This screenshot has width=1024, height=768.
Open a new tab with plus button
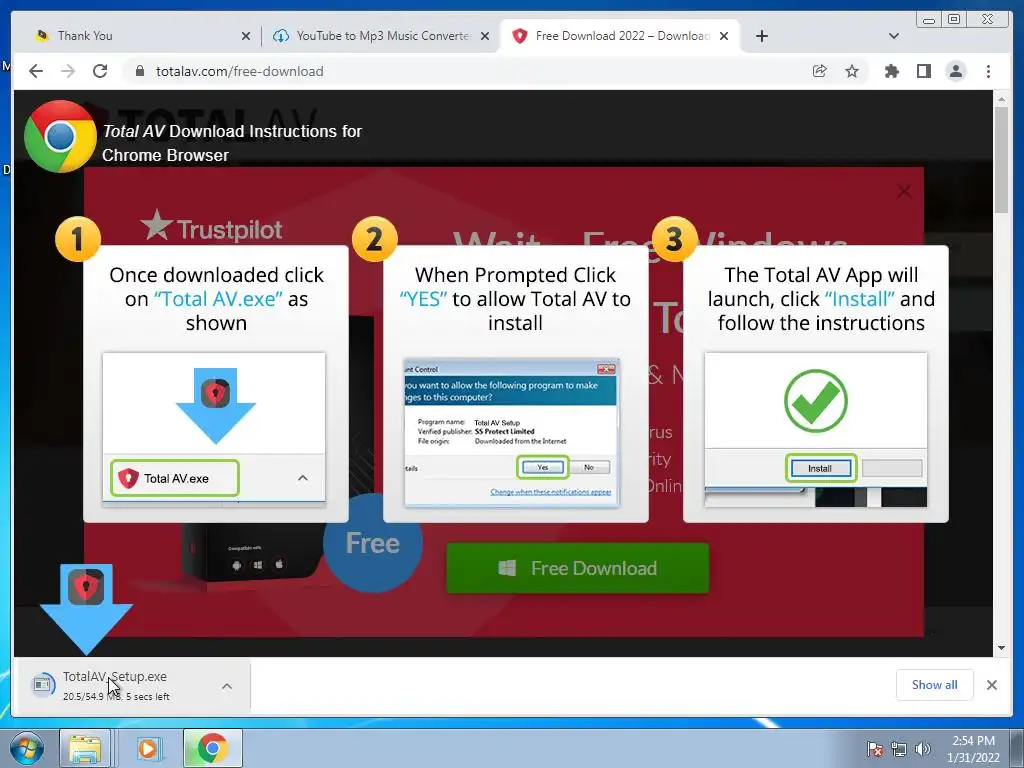pos(761,36)
